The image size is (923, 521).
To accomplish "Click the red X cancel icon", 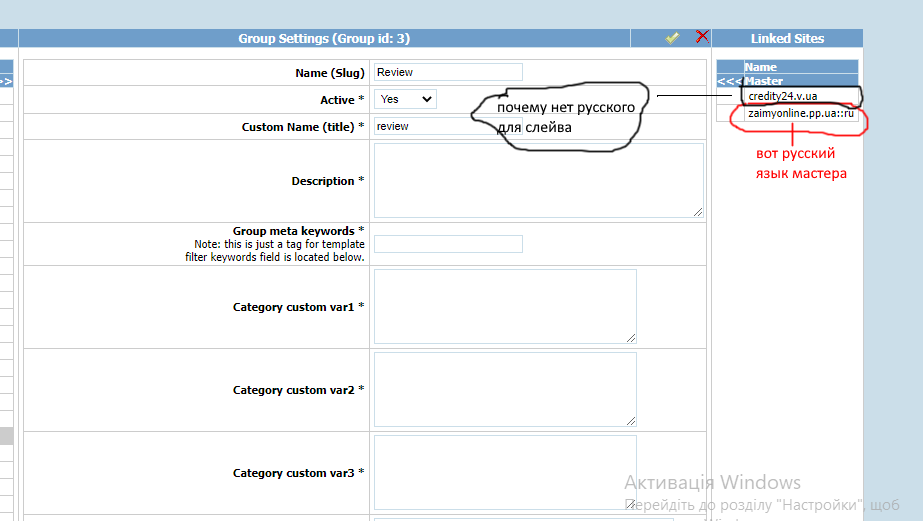I will click(702, 37).
